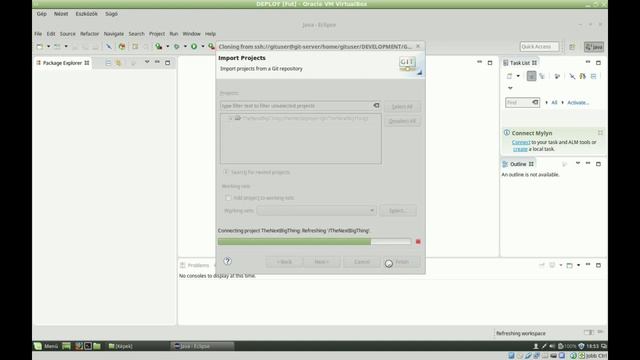Screen dimensions: 640x360
Task: Minimize the Package Explorer panel
Action: click(x=157, y=62)
